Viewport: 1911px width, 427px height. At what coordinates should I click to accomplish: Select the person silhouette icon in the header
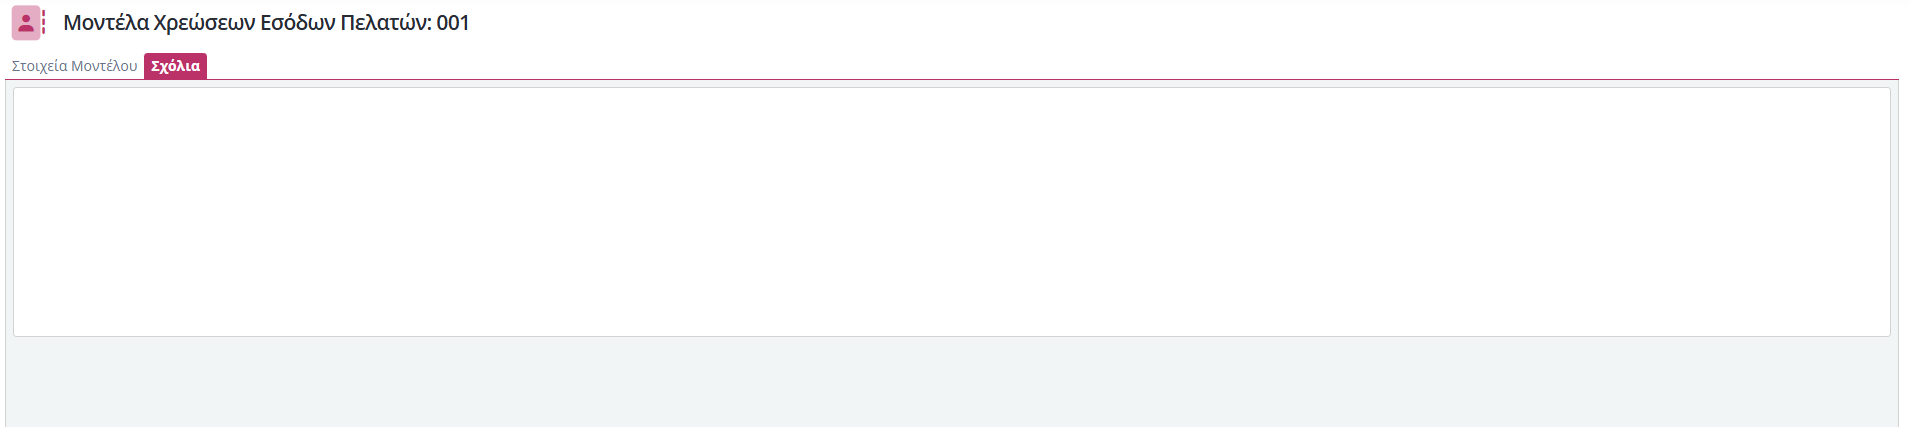coord(26,23)
